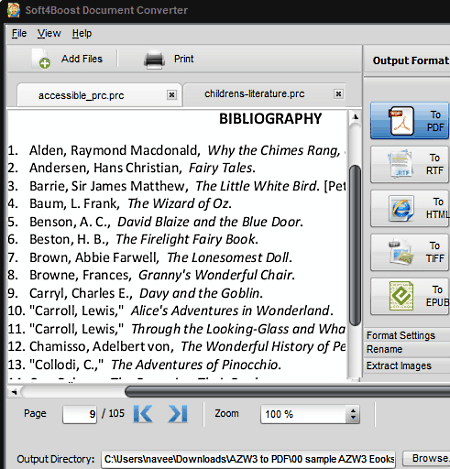
Task: Click the vertical scrollbar up arrow
Action: pos(355,117)
